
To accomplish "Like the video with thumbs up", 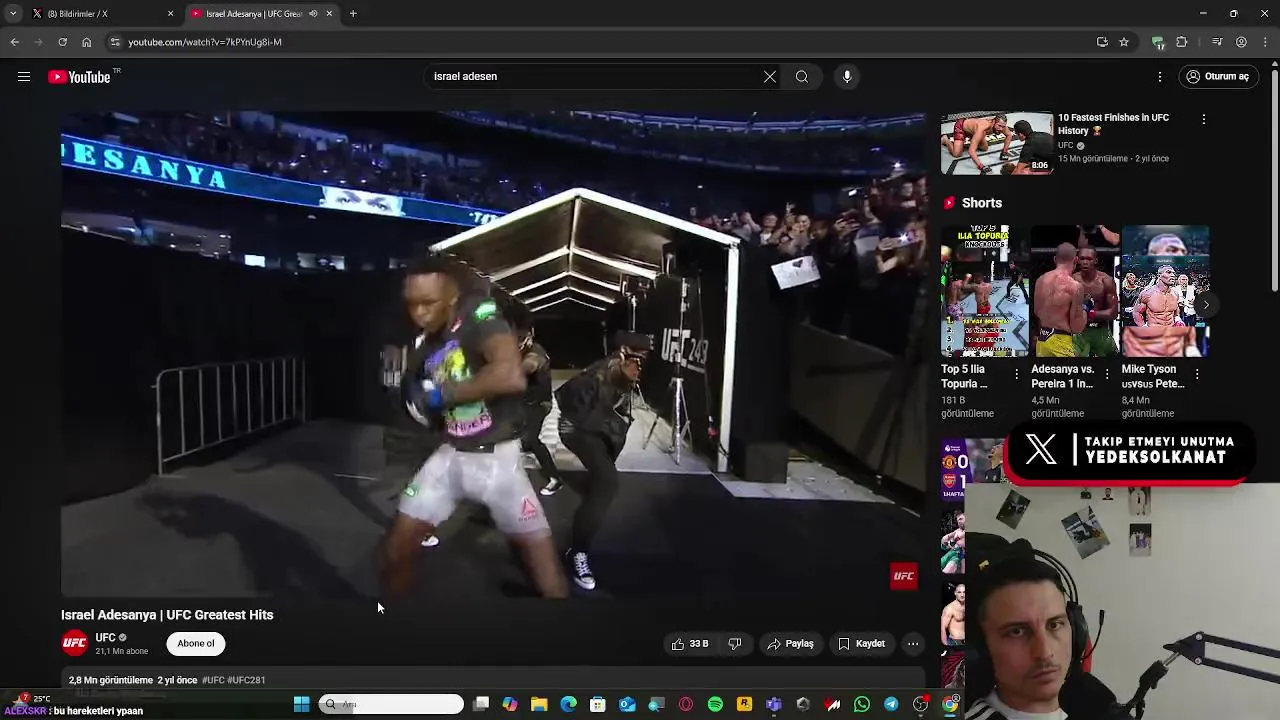I will [x=690, y=644].
